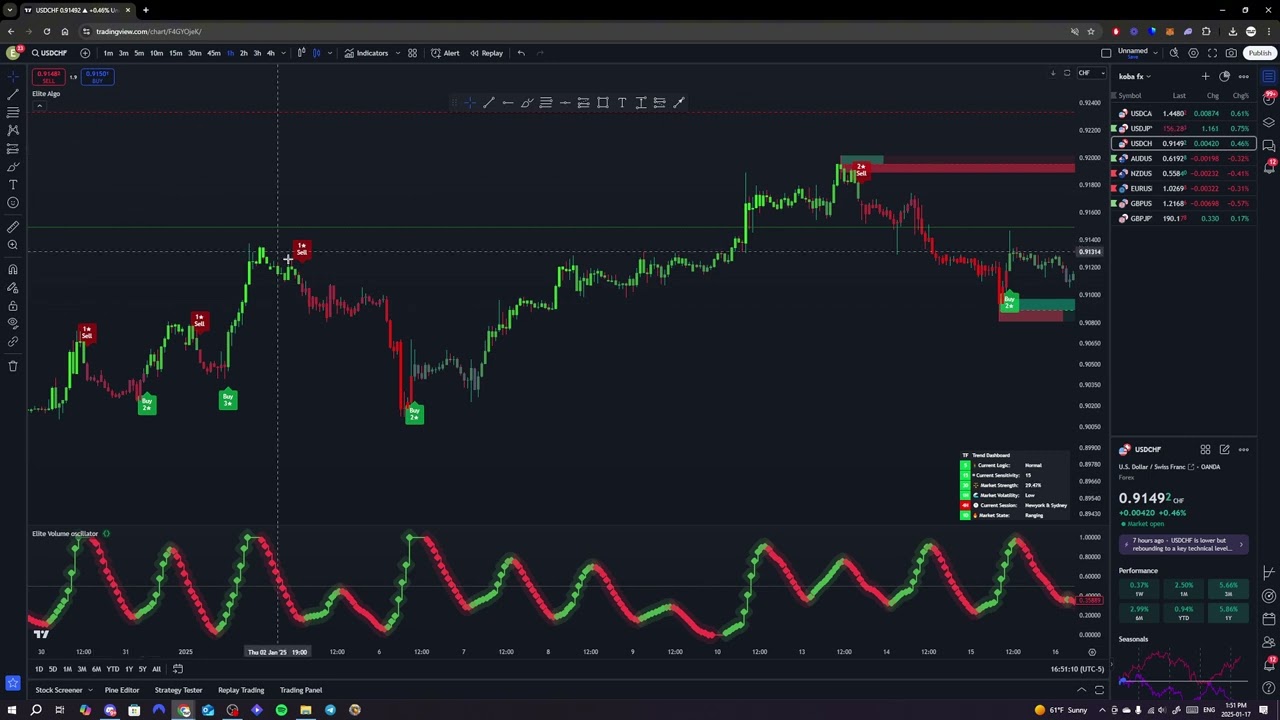Open the Fibonacci tools in left toolbar
Image resolution: width=1280 pixels, height=720 pixels.
pos(13,112)
